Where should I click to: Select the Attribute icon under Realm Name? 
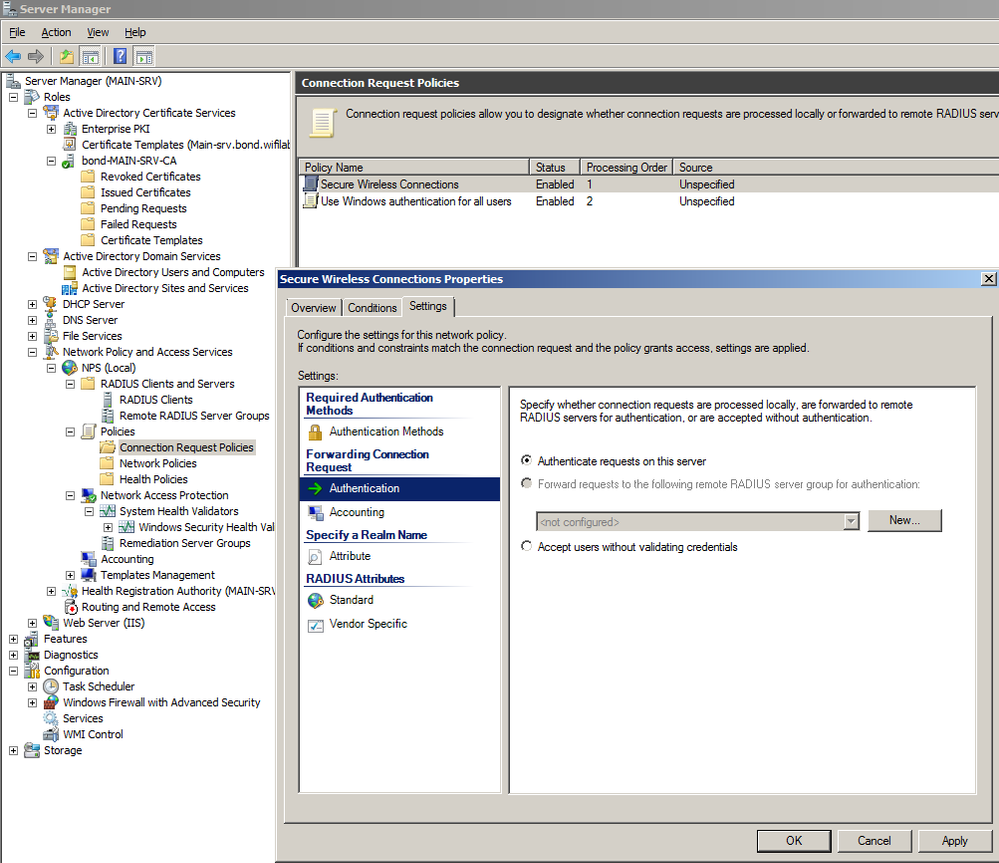coord(315,557)
